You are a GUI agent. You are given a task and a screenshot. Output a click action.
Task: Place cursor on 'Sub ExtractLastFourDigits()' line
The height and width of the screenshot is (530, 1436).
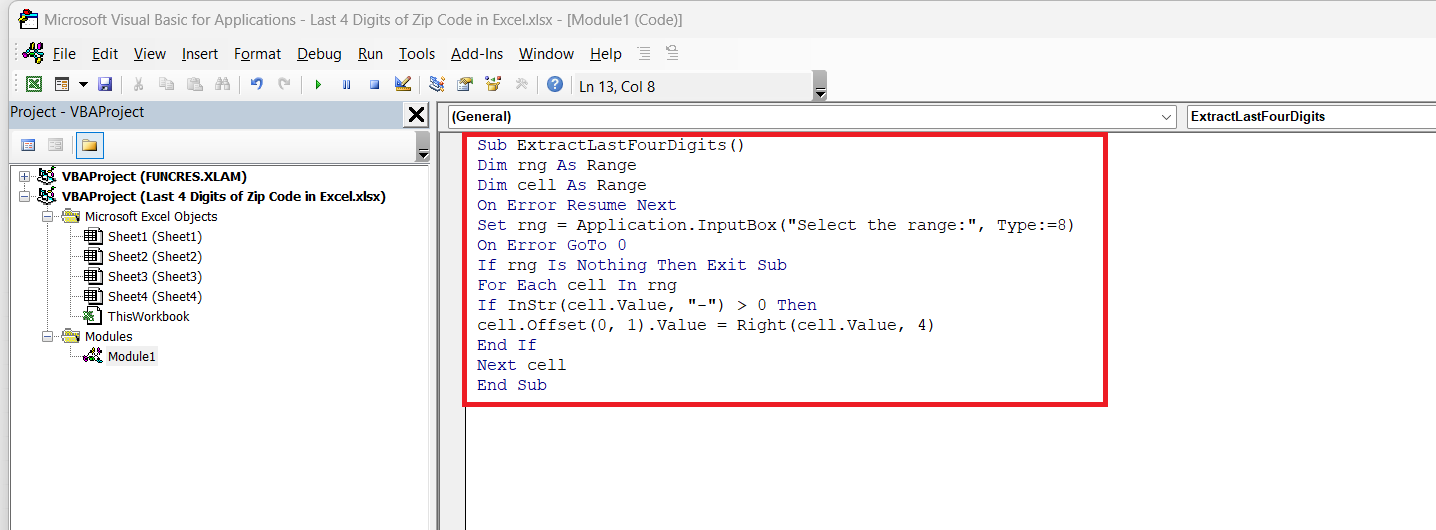click(611, 145)
